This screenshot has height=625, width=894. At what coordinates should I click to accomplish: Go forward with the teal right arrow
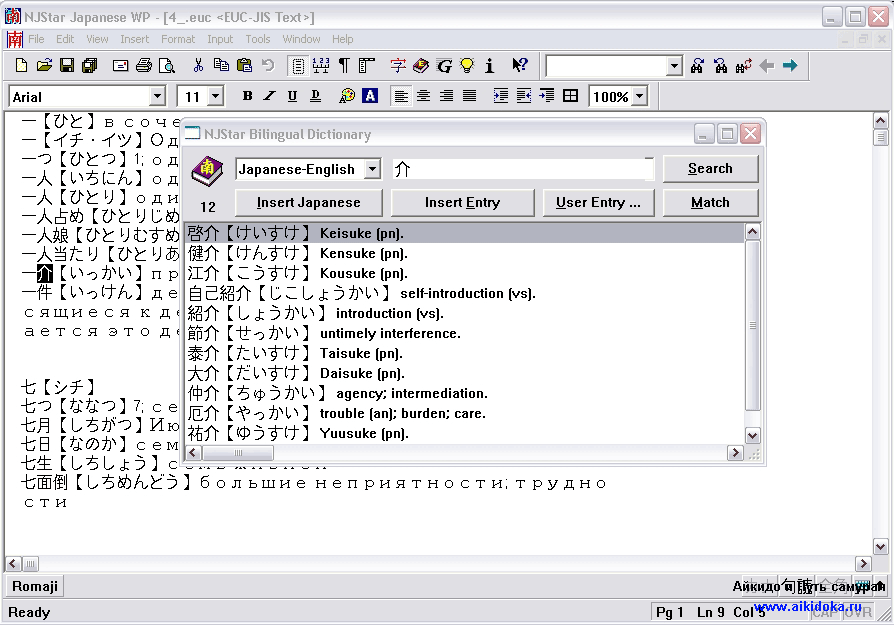click(x=790, y=66)
